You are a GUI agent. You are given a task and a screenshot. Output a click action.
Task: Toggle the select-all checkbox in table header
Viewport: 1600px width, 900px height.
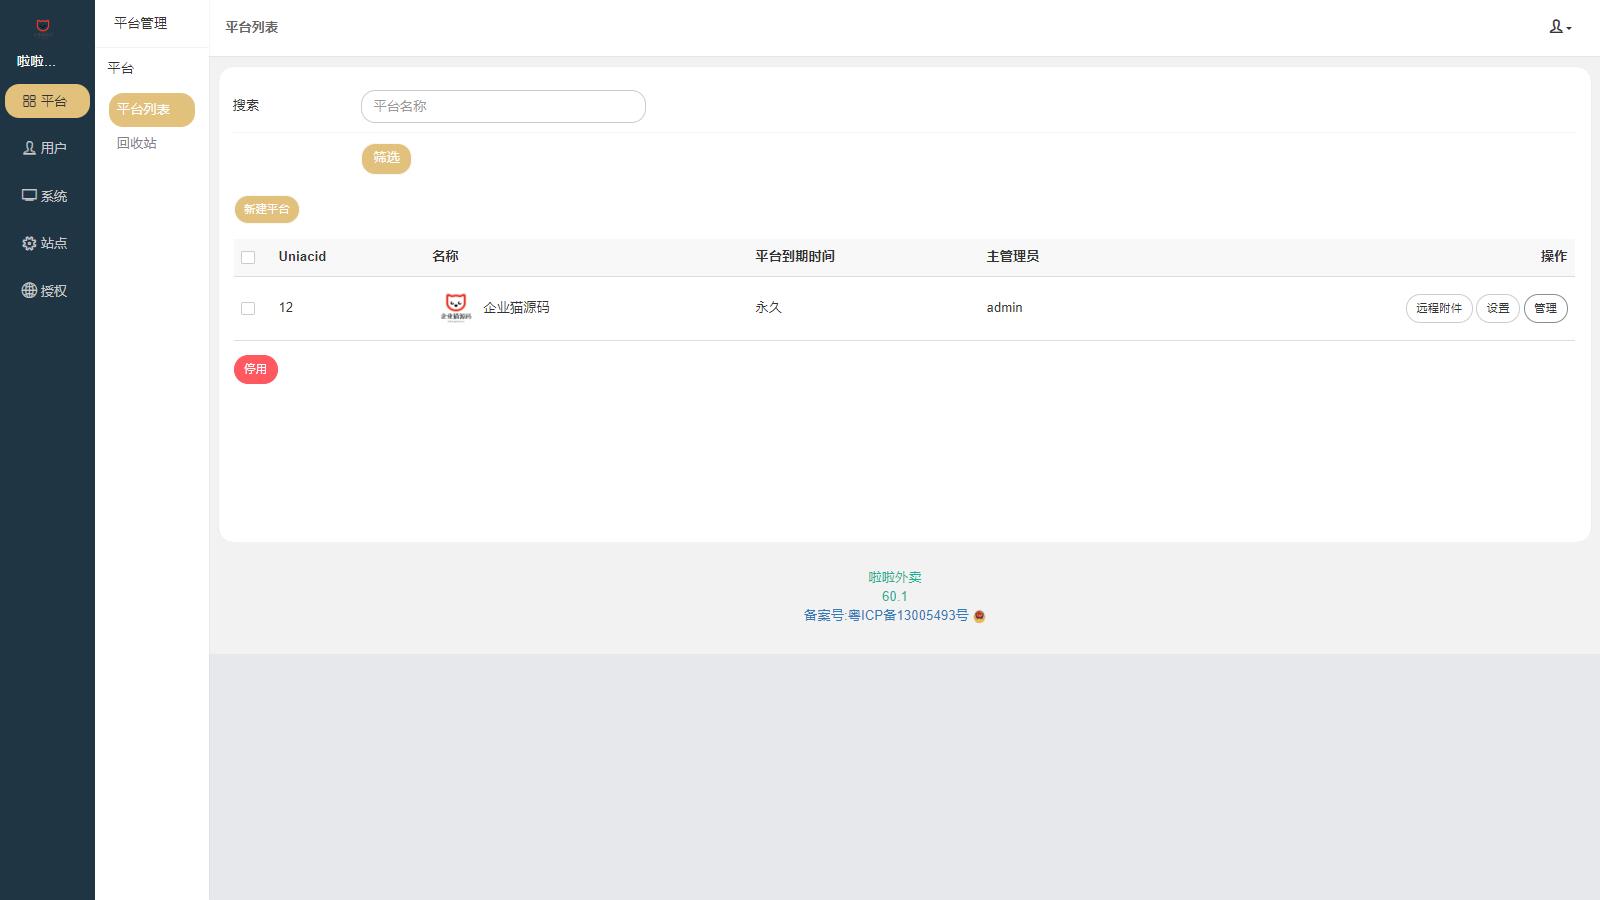pyautogui.click(x=248, y=257)
